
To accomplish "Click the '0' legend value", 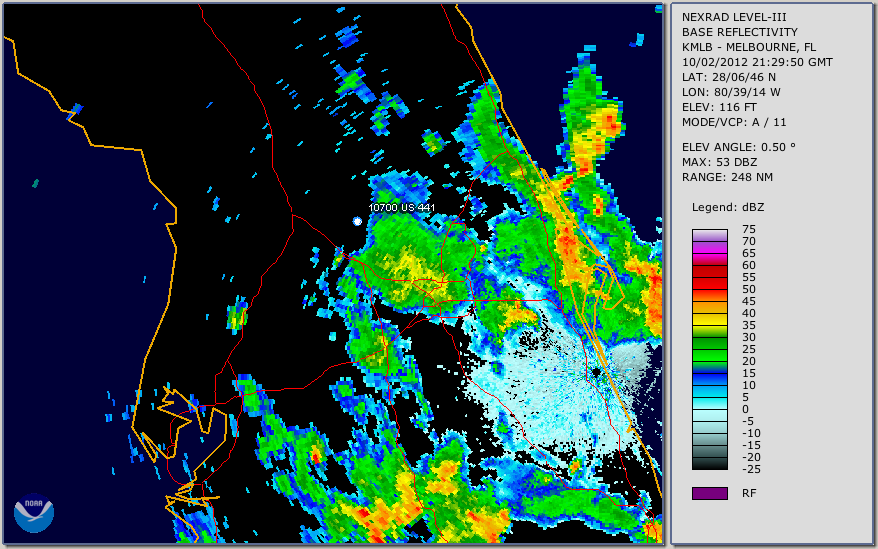I will (745, 410).
